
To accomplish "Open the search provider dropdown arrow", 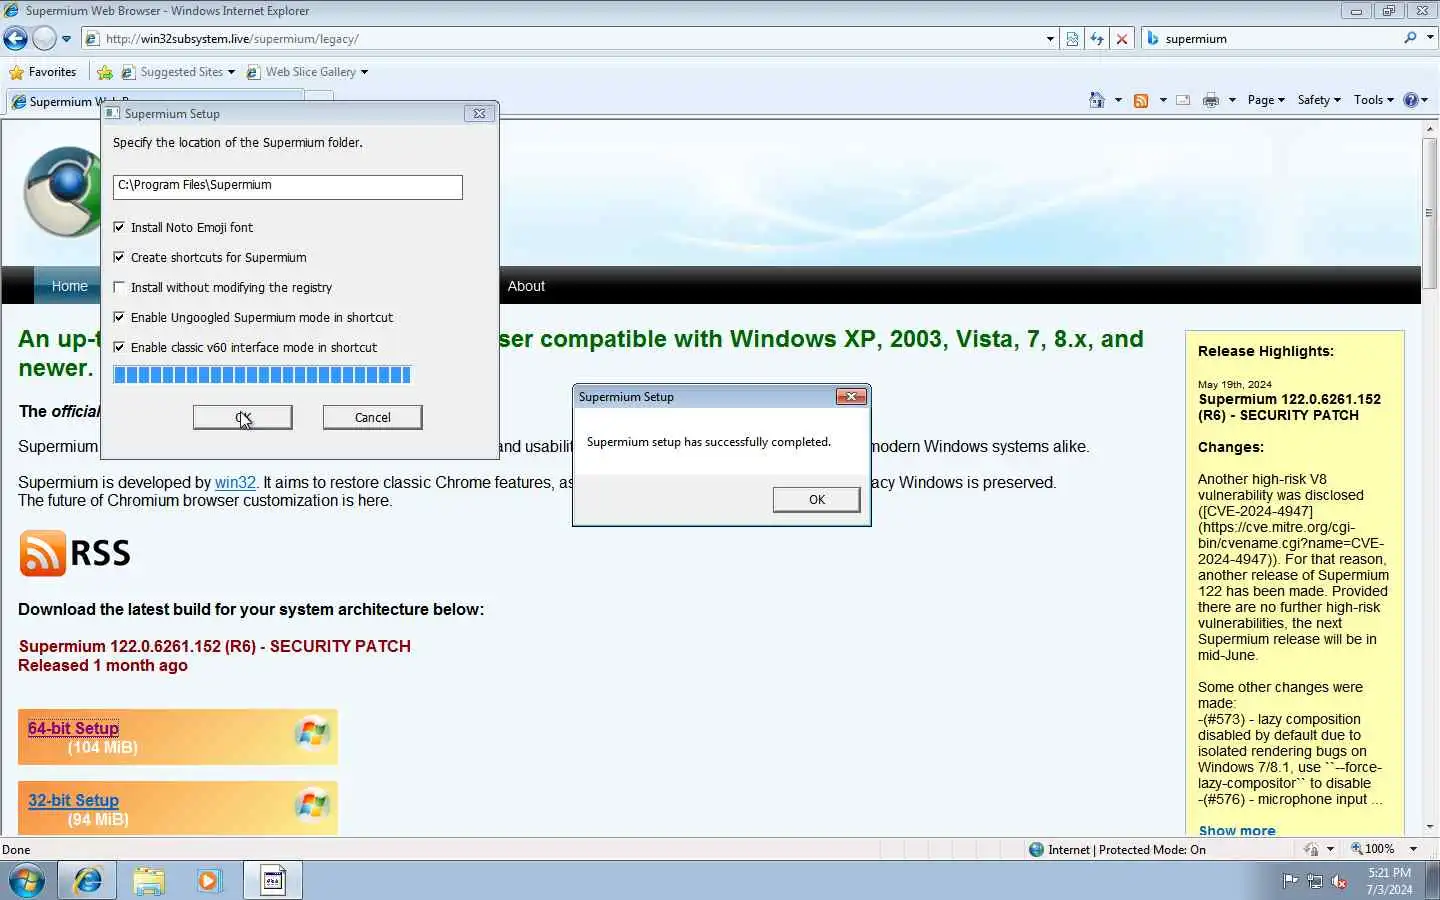I will 1430,38.
